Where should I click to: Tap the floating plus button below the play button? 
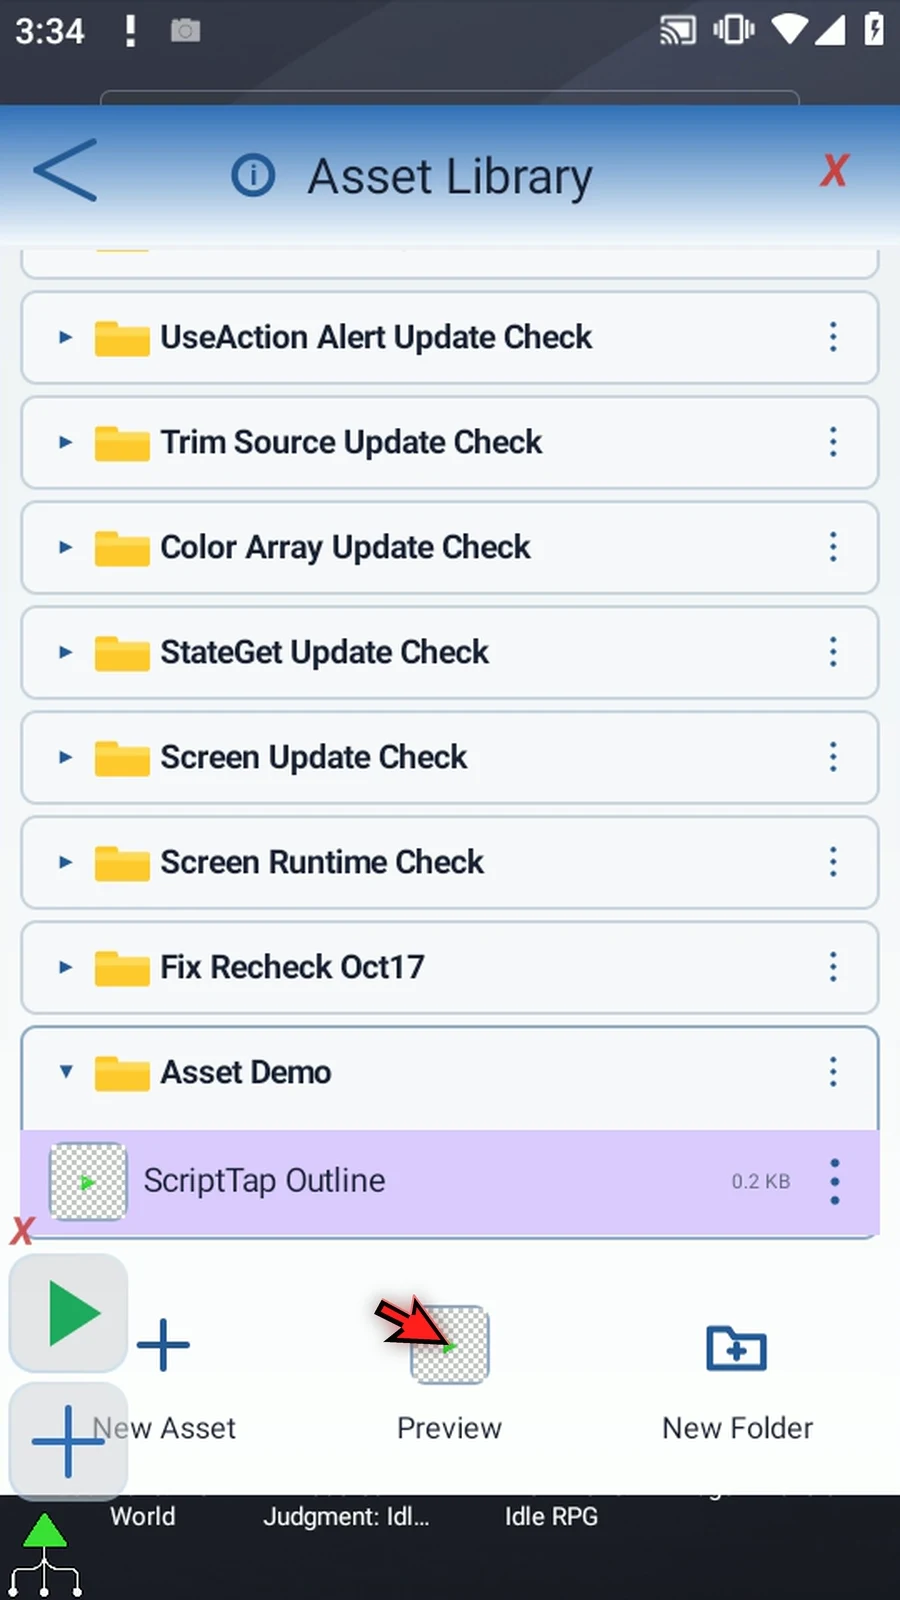pos(69,1441)
